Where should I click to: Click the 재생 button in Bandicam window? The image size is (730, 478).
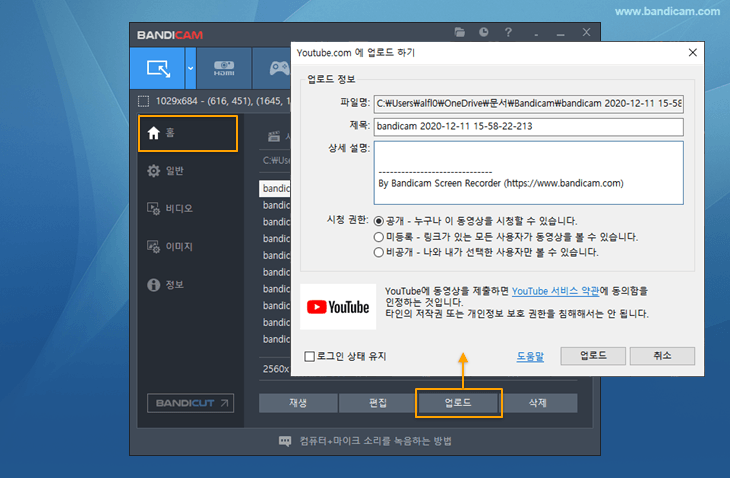(x=298, y=403)
